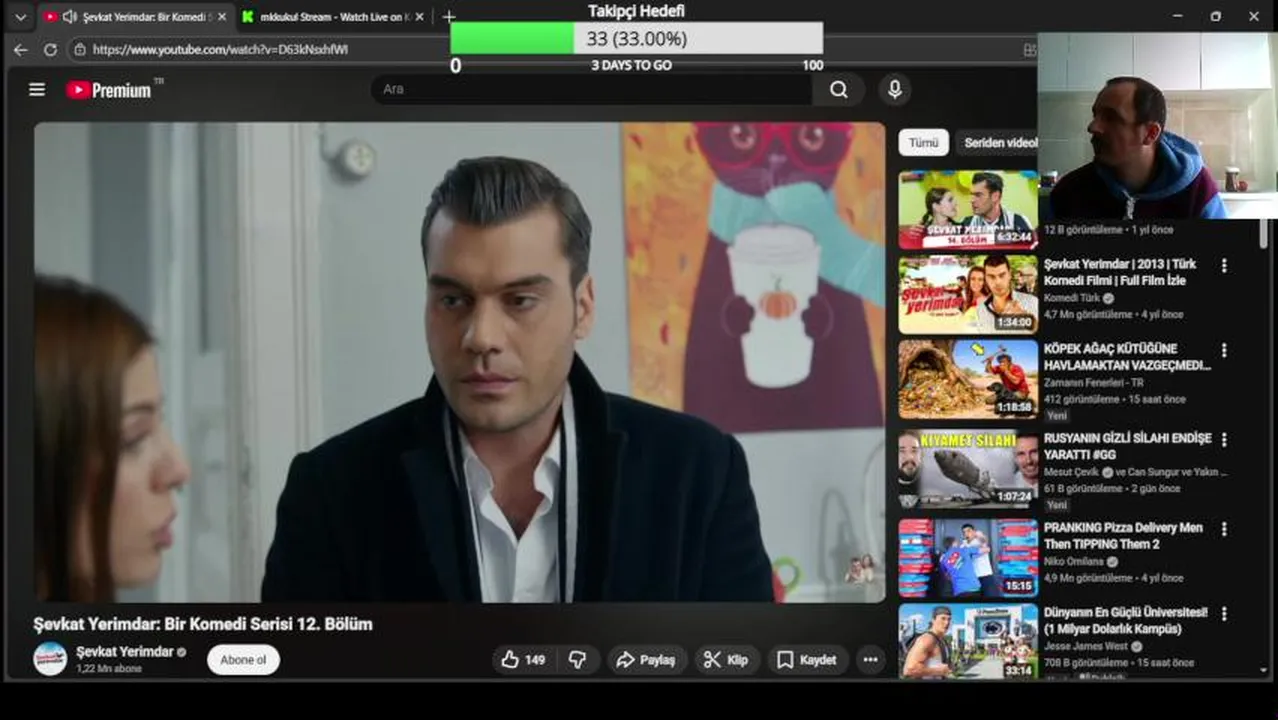Create a clip with Klip button
The height and width of the screenshot is (720, 1278).
tap(727, 660)
